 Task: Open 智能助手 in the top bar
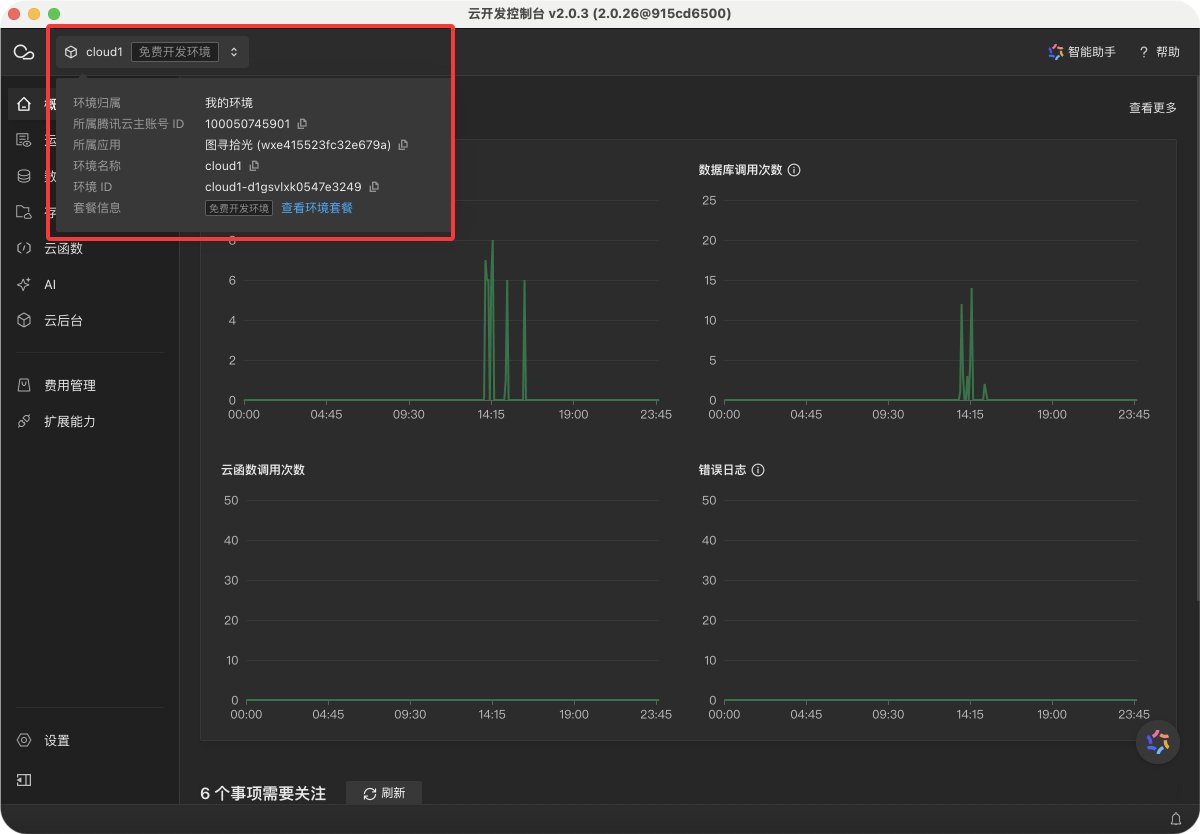coord(1081,52)
